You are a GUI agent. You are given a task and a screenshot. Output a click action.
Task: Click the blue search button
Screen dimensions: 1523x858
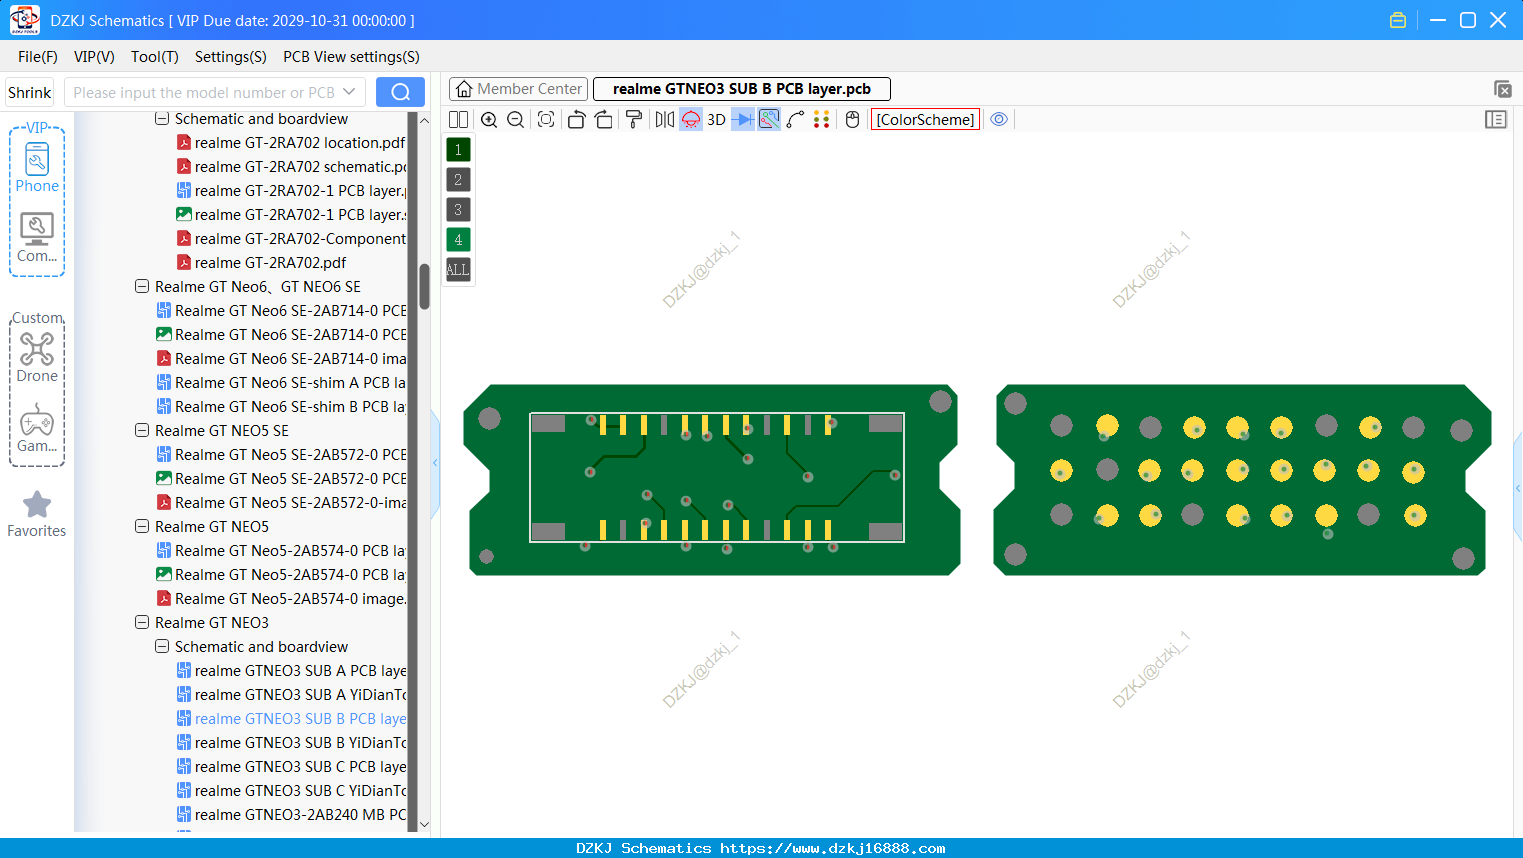pos(400,92)
